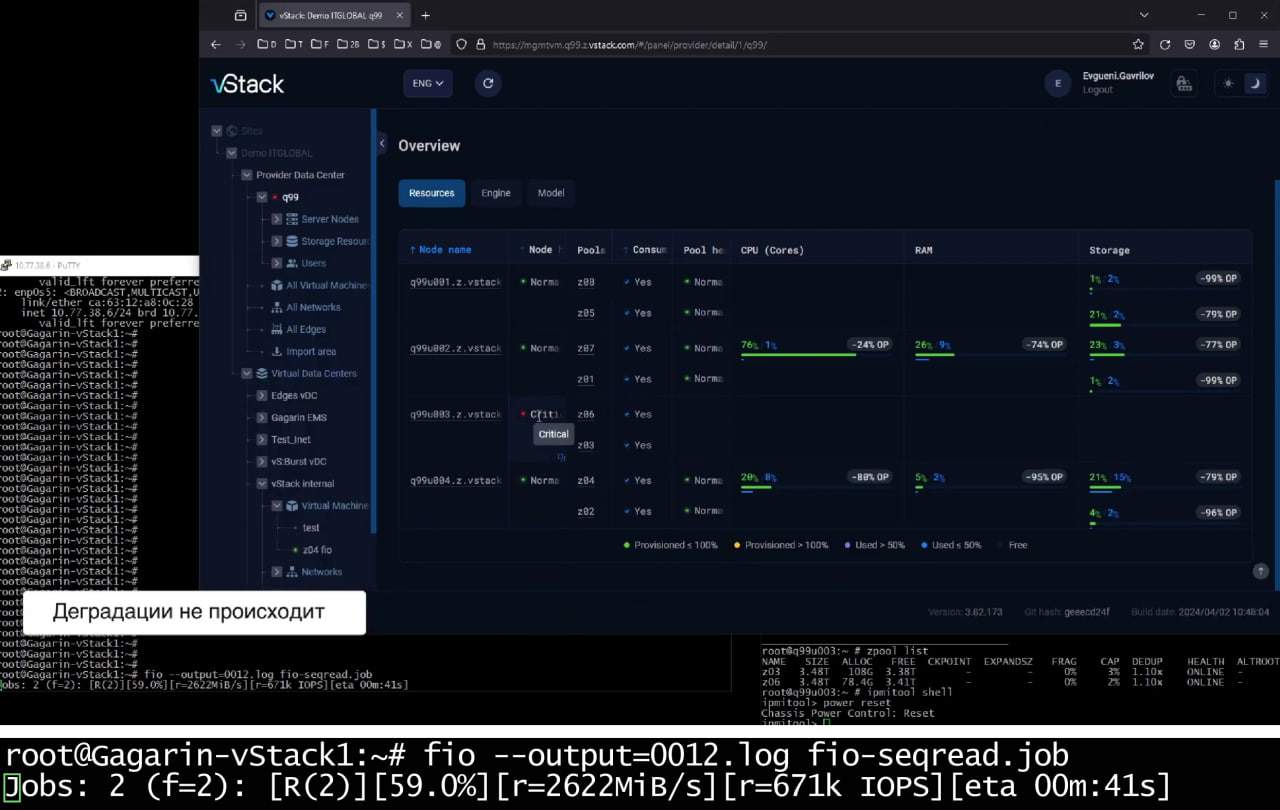Collapse the sidebar with the chevron handle
The width and height of the screenshot is (1280, 810).
pos(382,144)
